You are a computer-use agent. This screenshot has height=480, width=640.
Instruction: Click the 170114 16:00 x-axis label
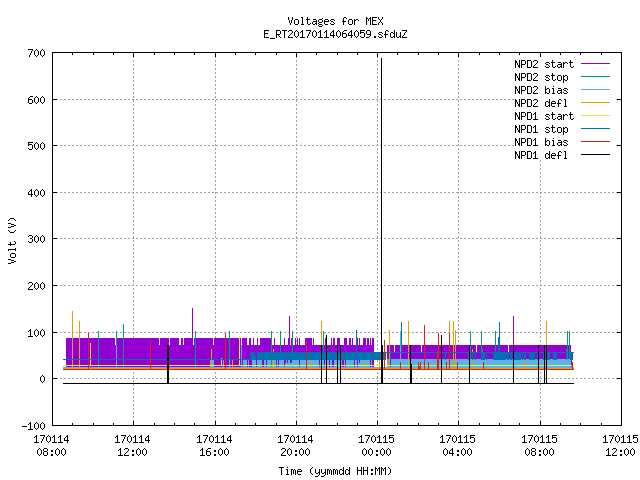tap(214, 446)
